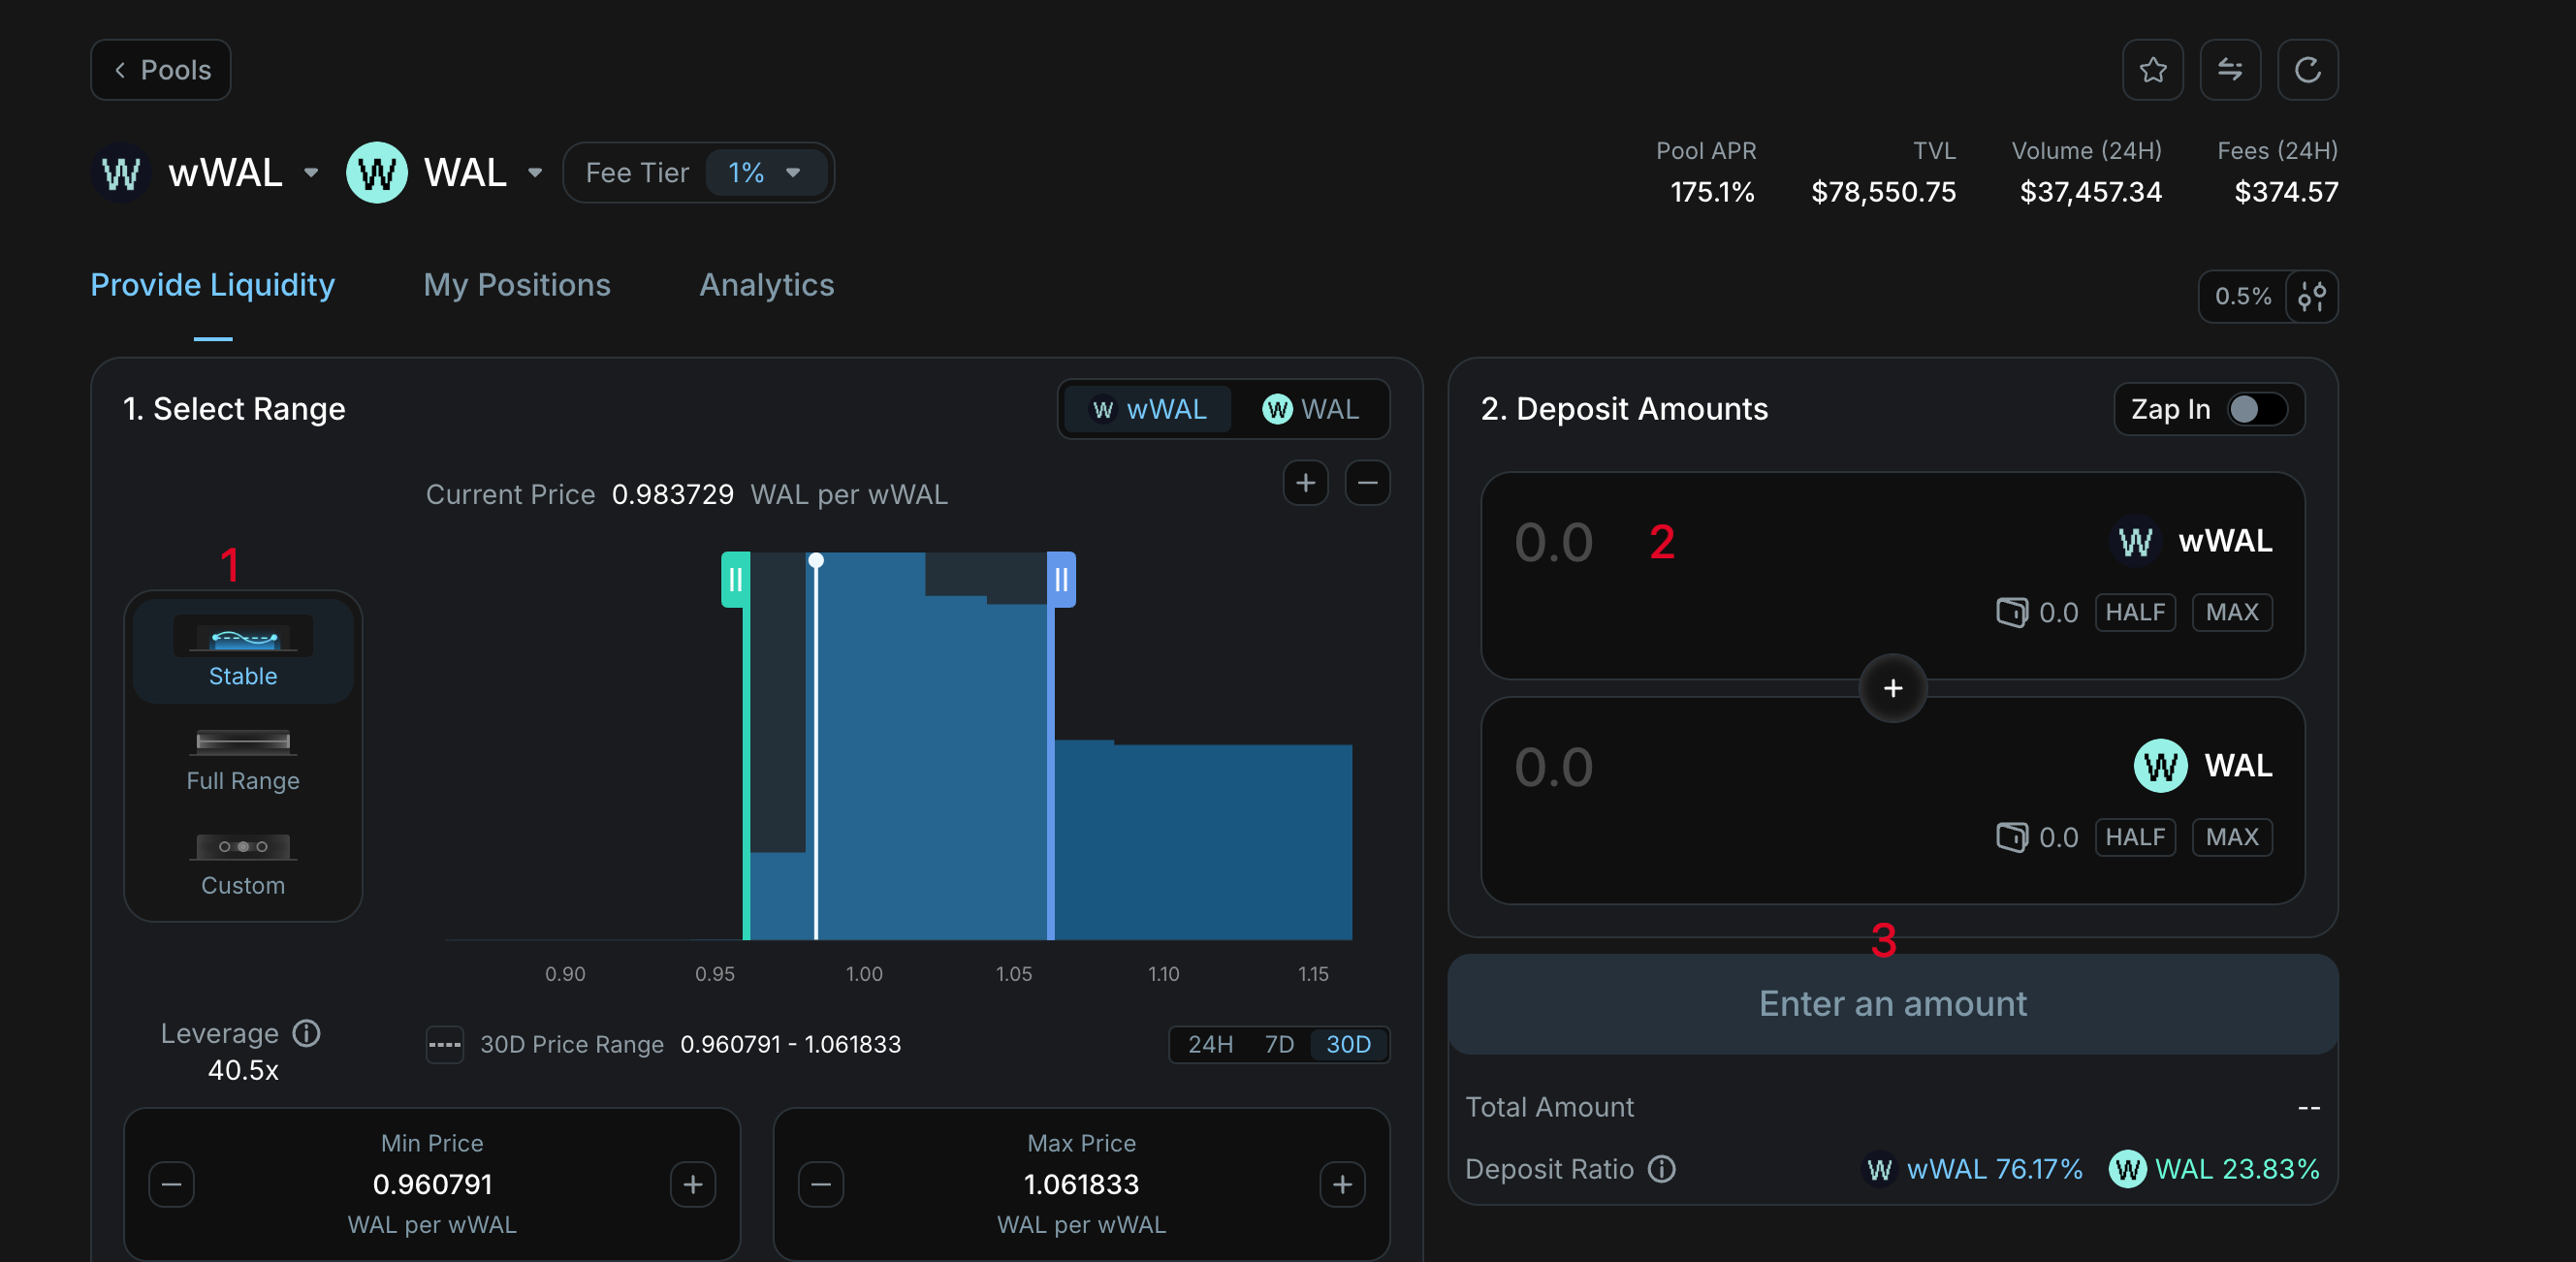Image resolution: width=2576 pixels, height=1262 pixels.
Task: Click the Leverage info icon
Action: pyautogui.click(x=306, y=1033)
